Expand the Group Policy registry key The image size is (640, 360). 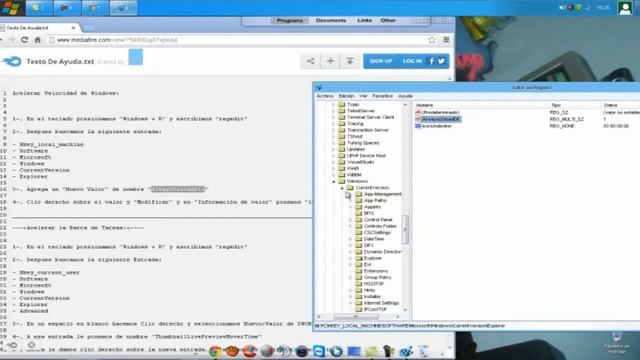coord(350,277)
